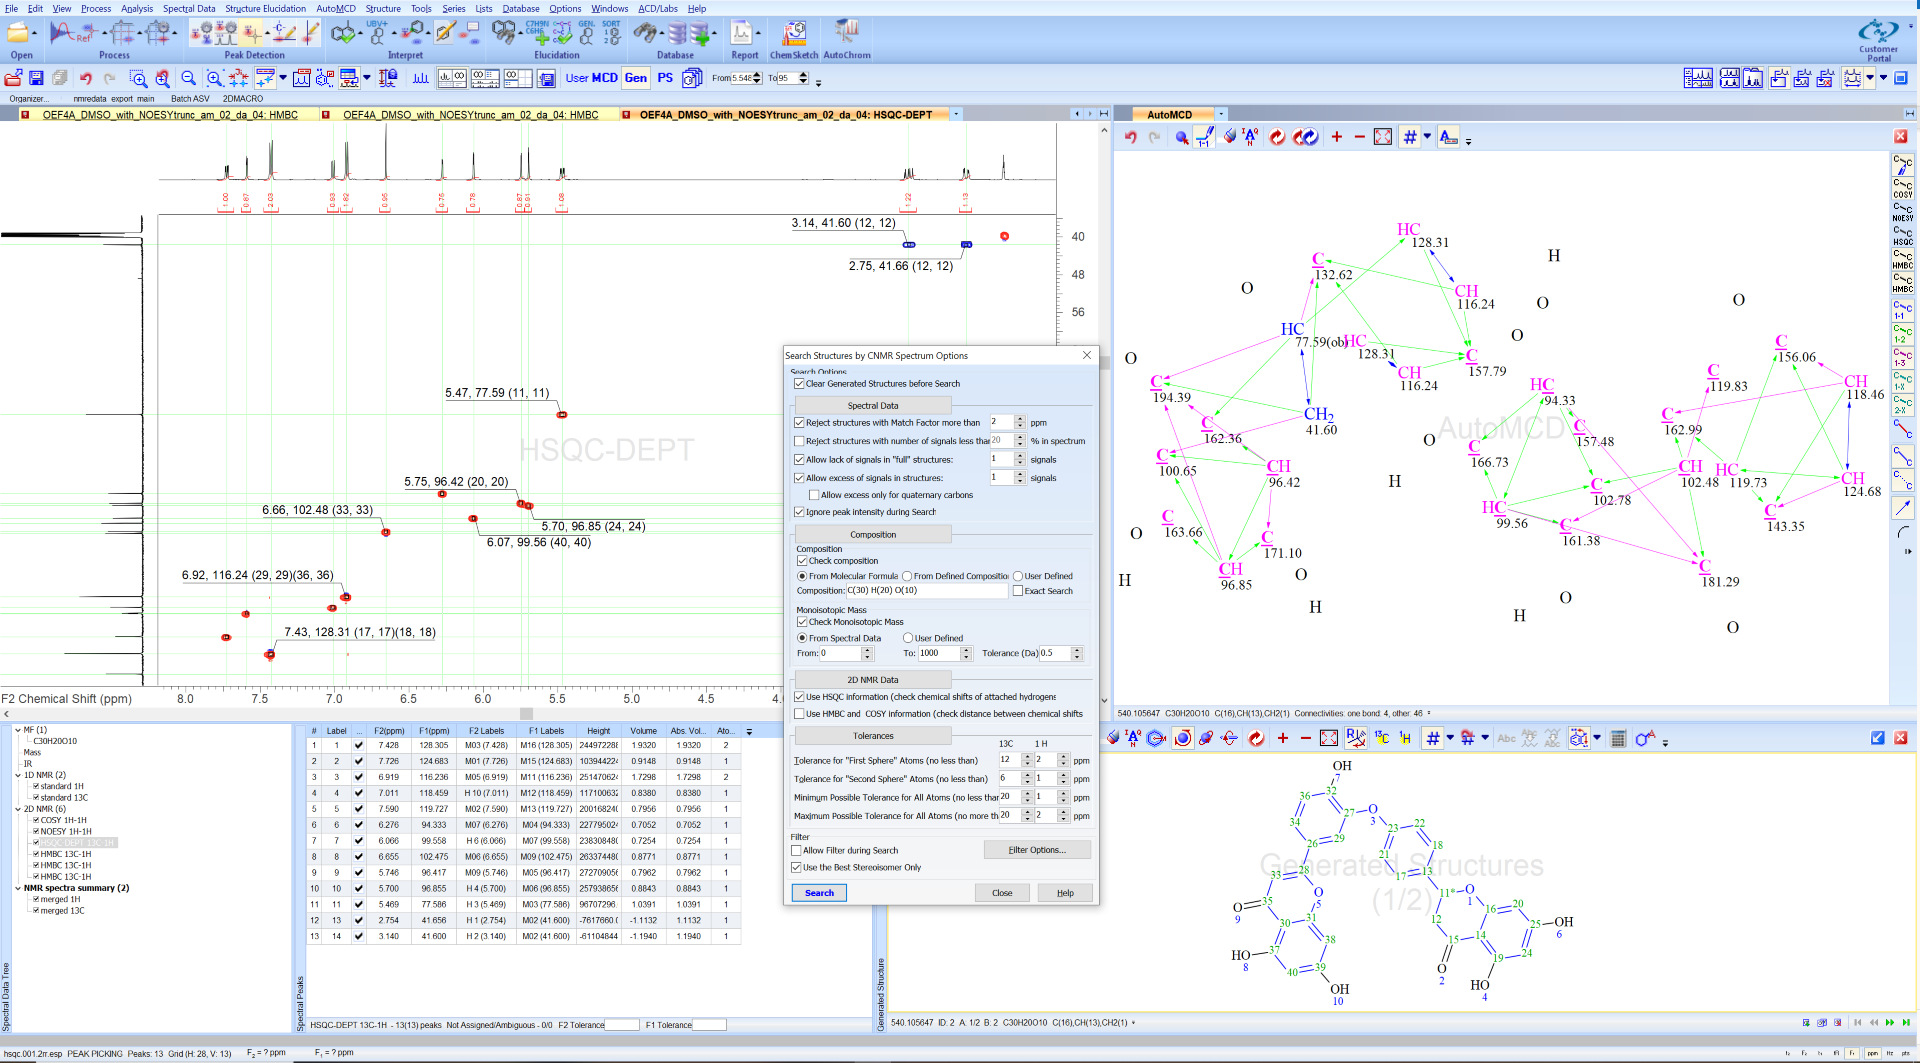Click the fit-to-window icon in AutoMCD toolbar
1920x1063 pixels.
point(1382,137)
